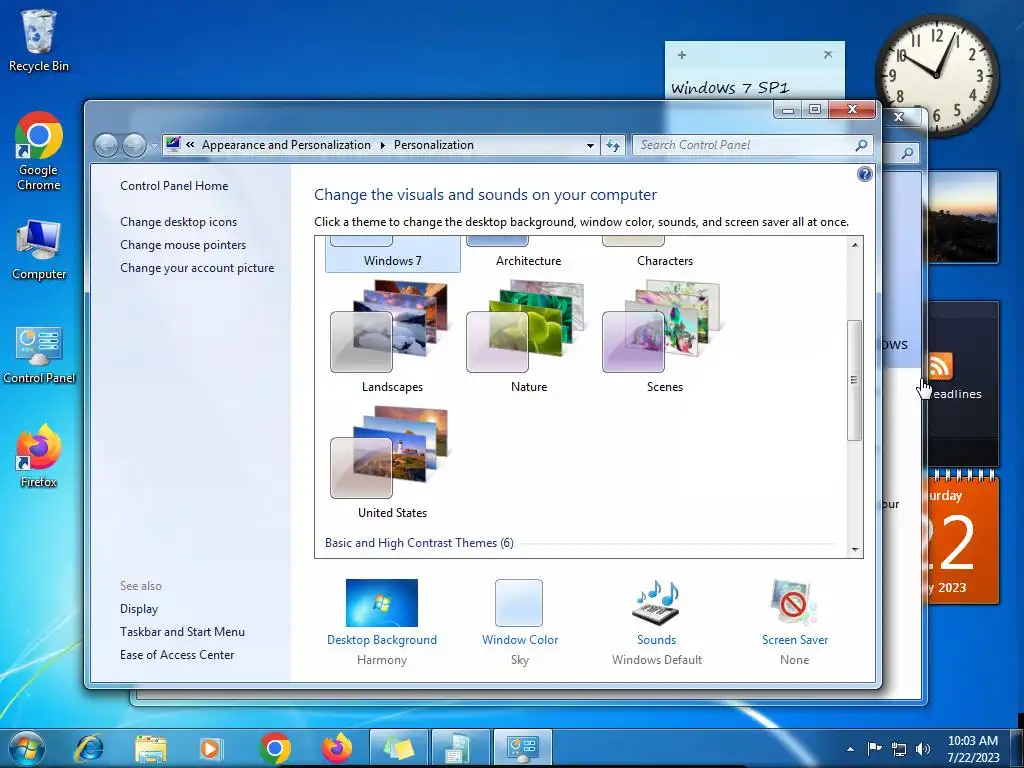The height and width of the screenshot is (768, 1024).
Task: Click the Chrome icon in the taskbar
Action: (275, 748)
